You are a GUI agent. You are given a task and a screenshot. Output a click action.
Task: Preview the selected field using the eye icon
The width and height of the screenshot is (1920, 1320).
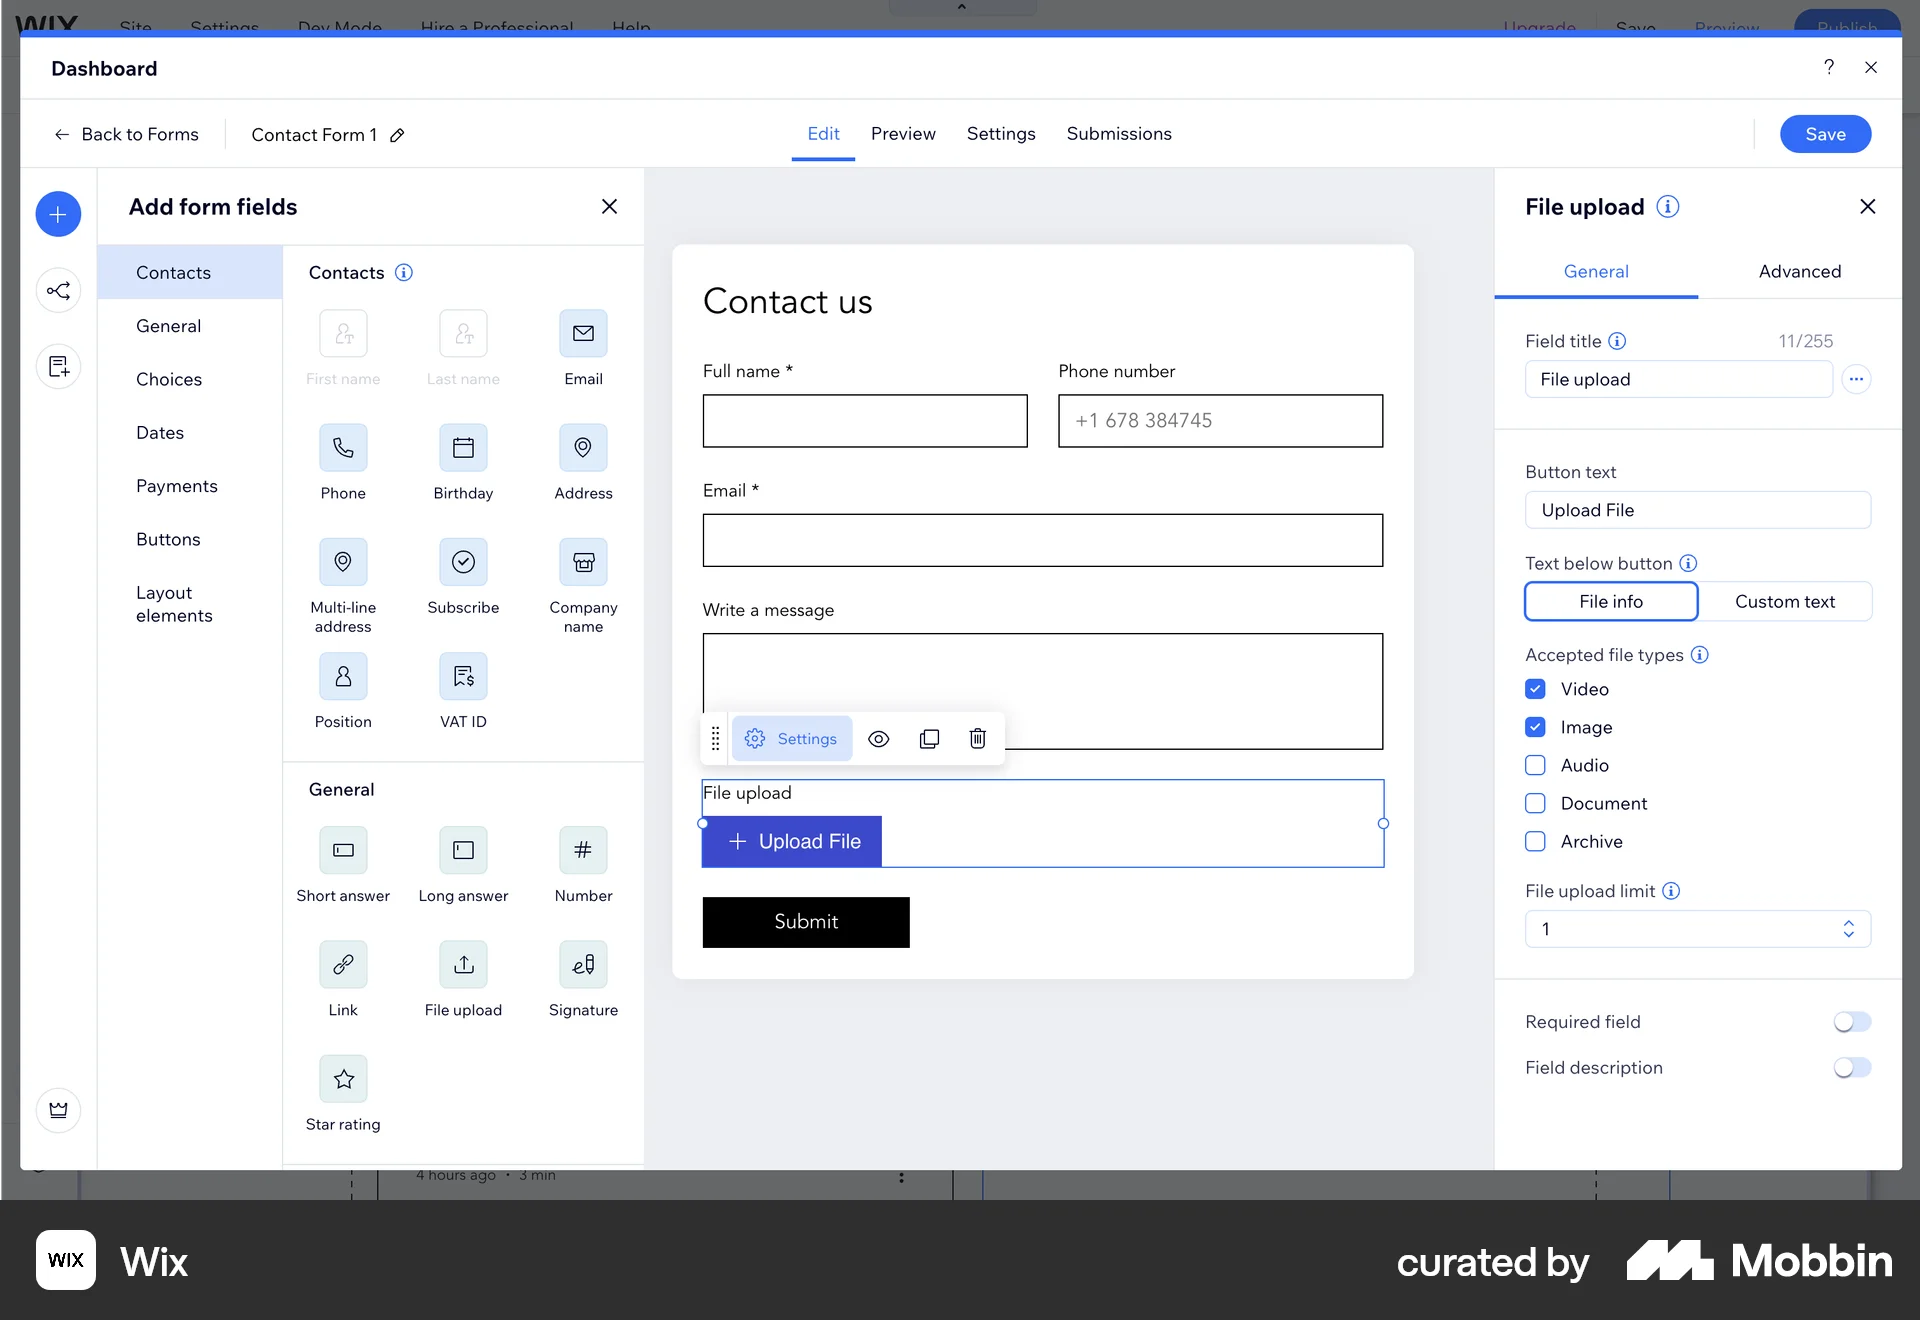tap(878, 738)
